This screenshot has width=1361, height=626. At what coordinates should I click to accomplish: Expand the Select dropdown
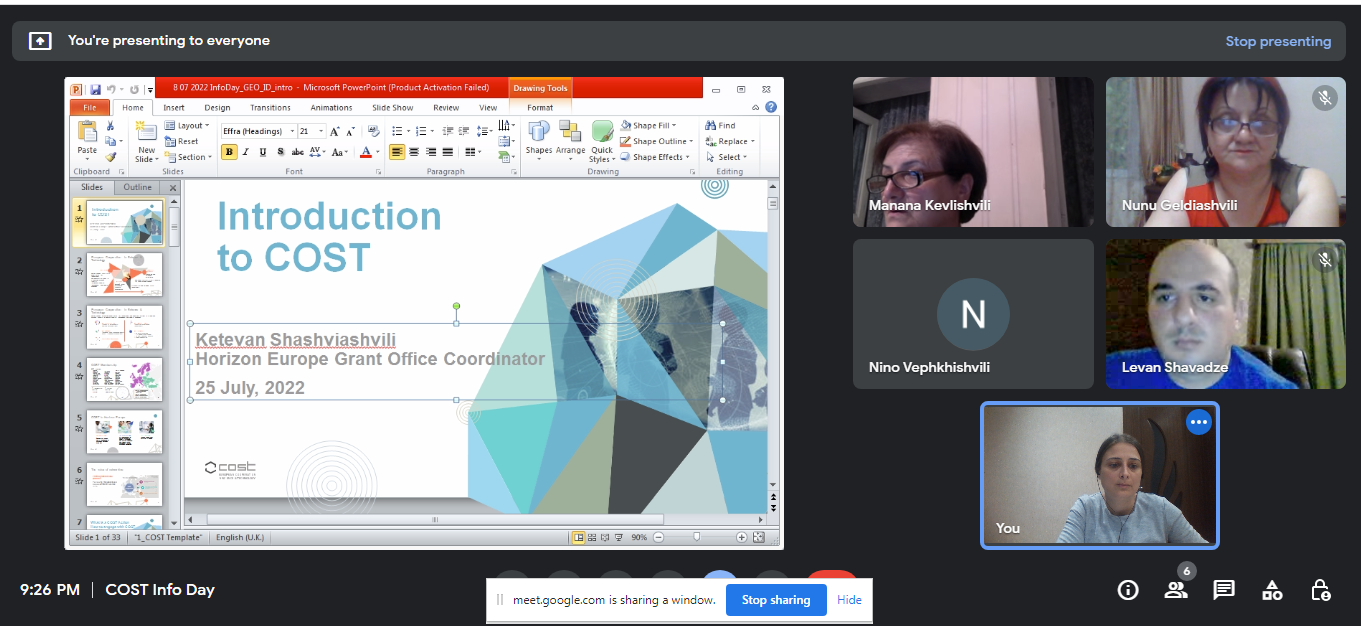tap(726, 157)
